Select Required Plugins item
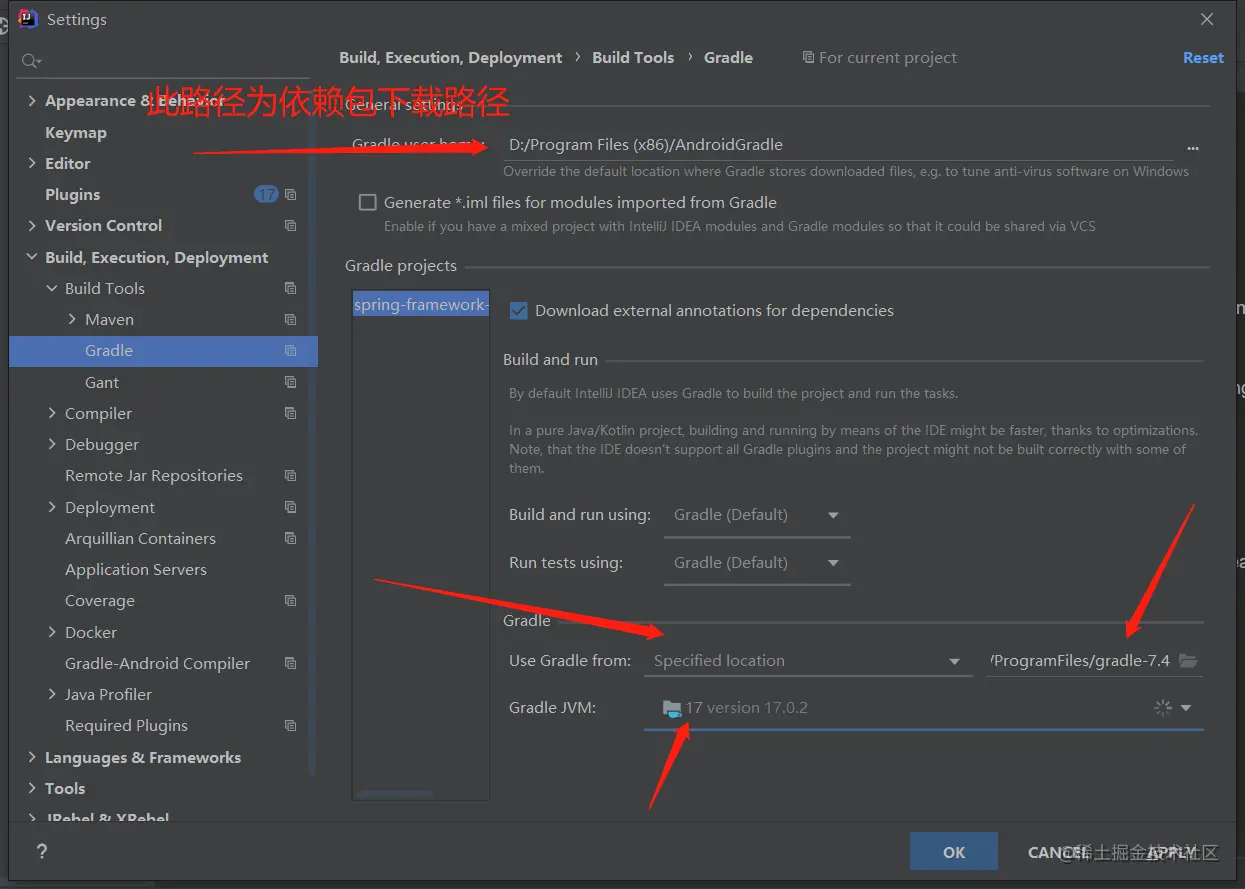This screenshot has height=889, width=1245. click(127, 726)
